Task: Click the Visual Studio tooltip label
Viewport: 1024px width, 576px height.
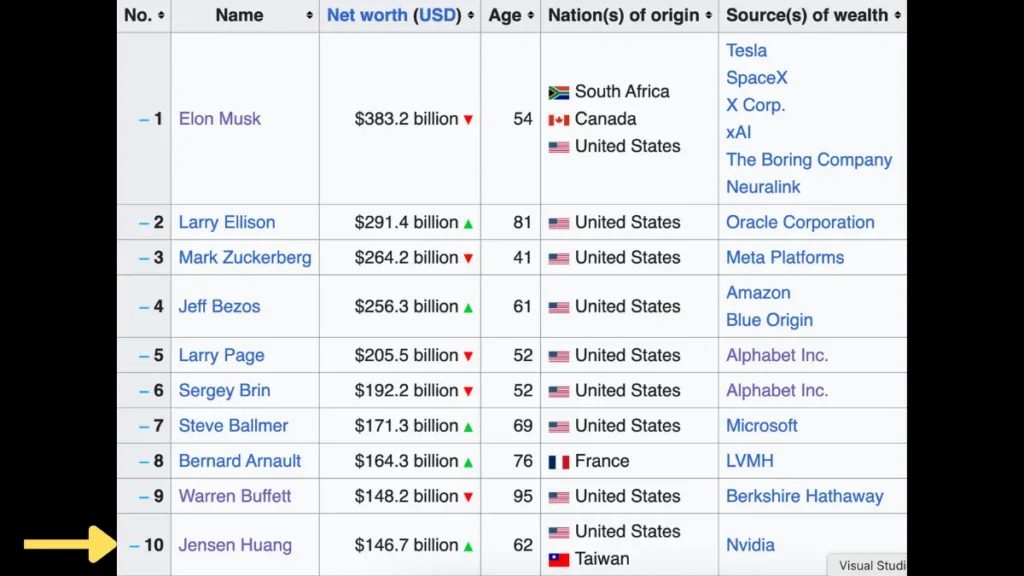Action: 871,565
